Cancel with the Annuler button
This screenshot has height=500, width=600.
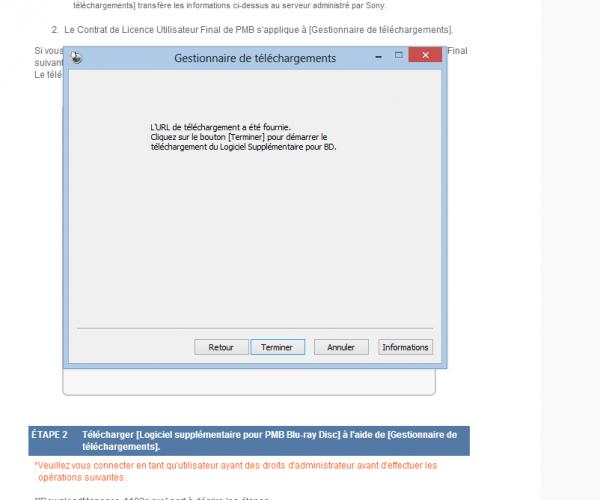pos(341,347)
